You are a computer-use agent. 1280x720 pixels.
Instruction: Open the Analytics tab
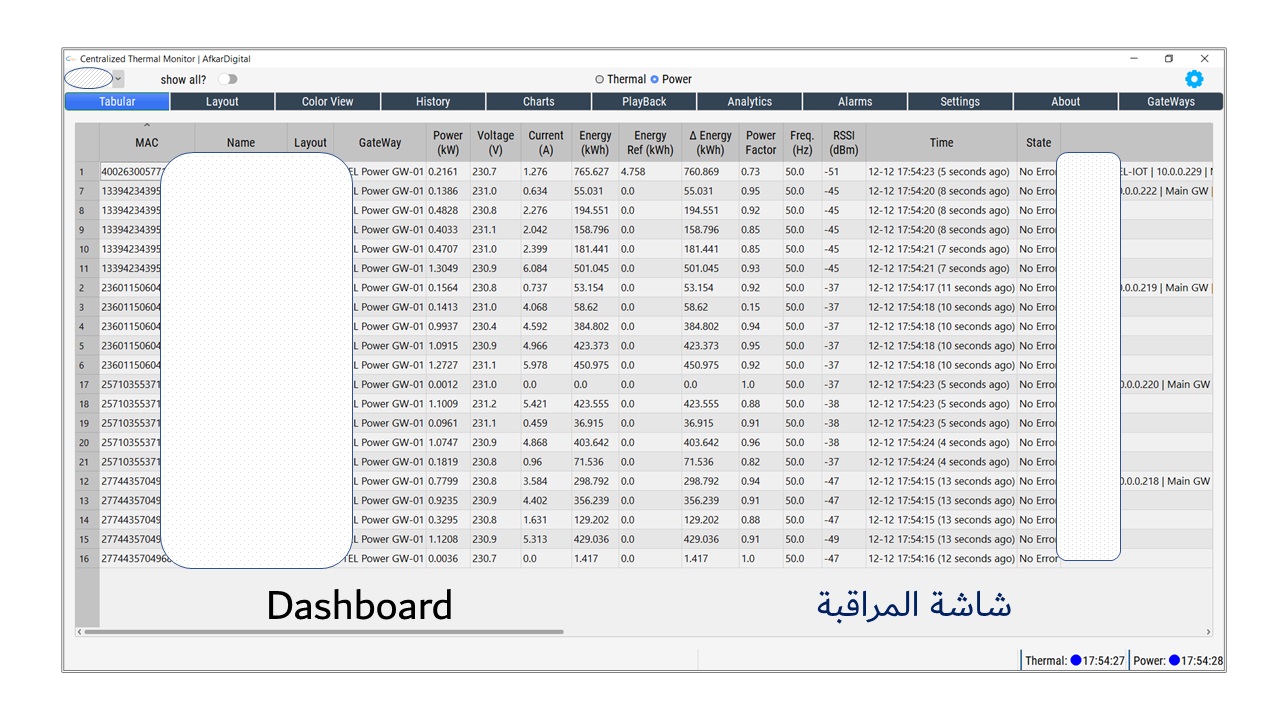[750, 101]
